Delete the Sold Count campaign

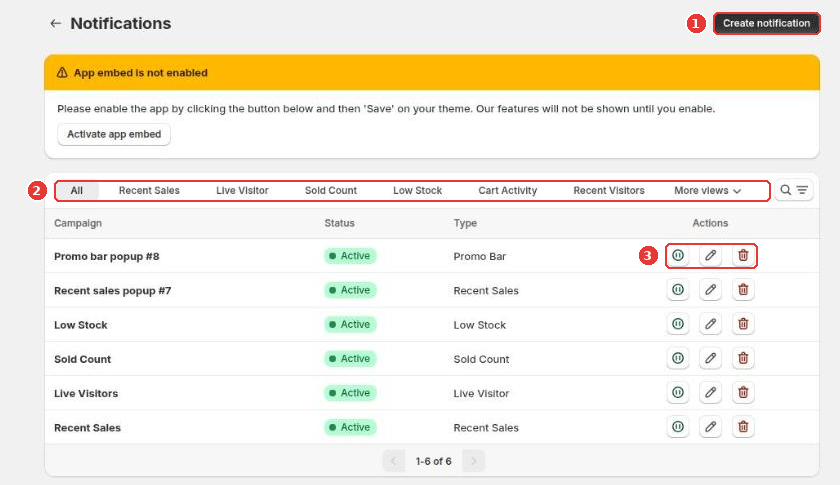[x=743, y=359]
